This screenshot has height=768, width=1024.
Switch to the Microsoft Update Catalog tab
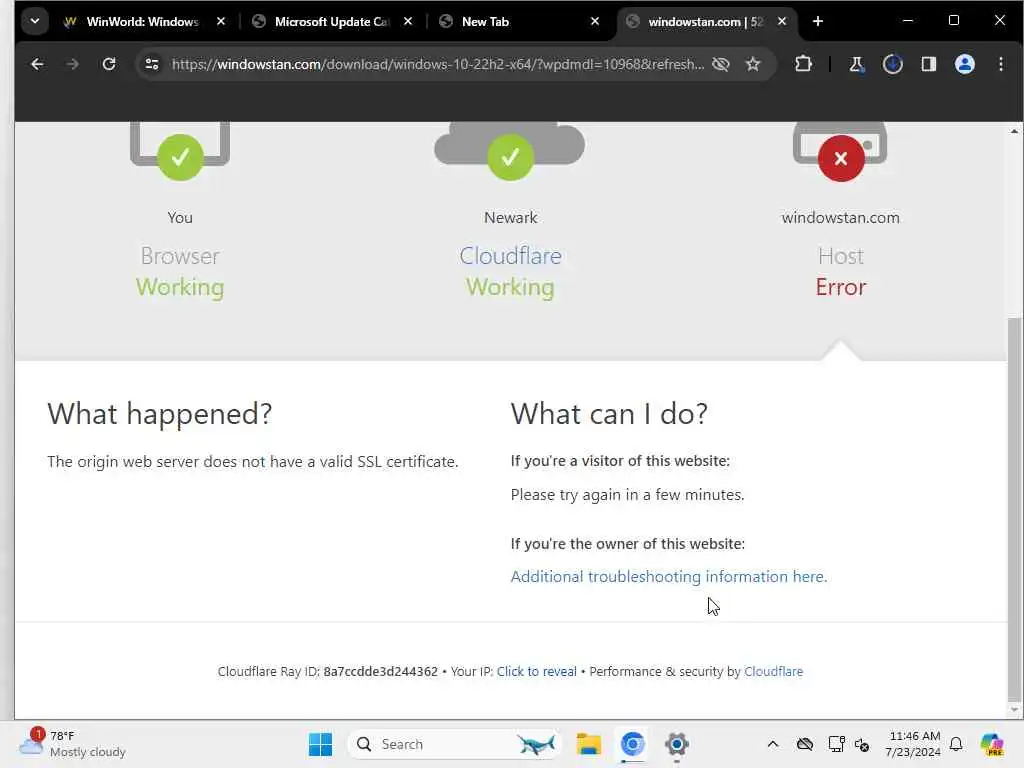[x=331, y=22]
